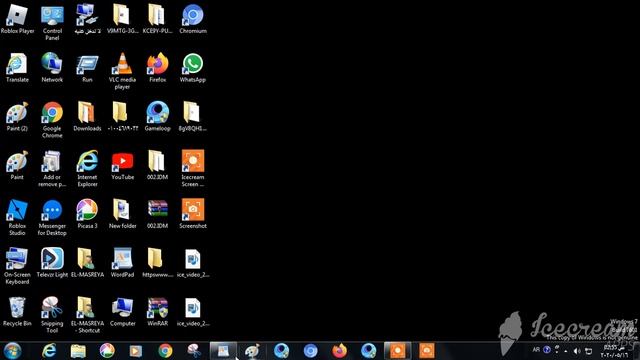The height and width of the screenshot is (360, 640).
Task: Click the blue help tray icon
Action: point(547,350)
